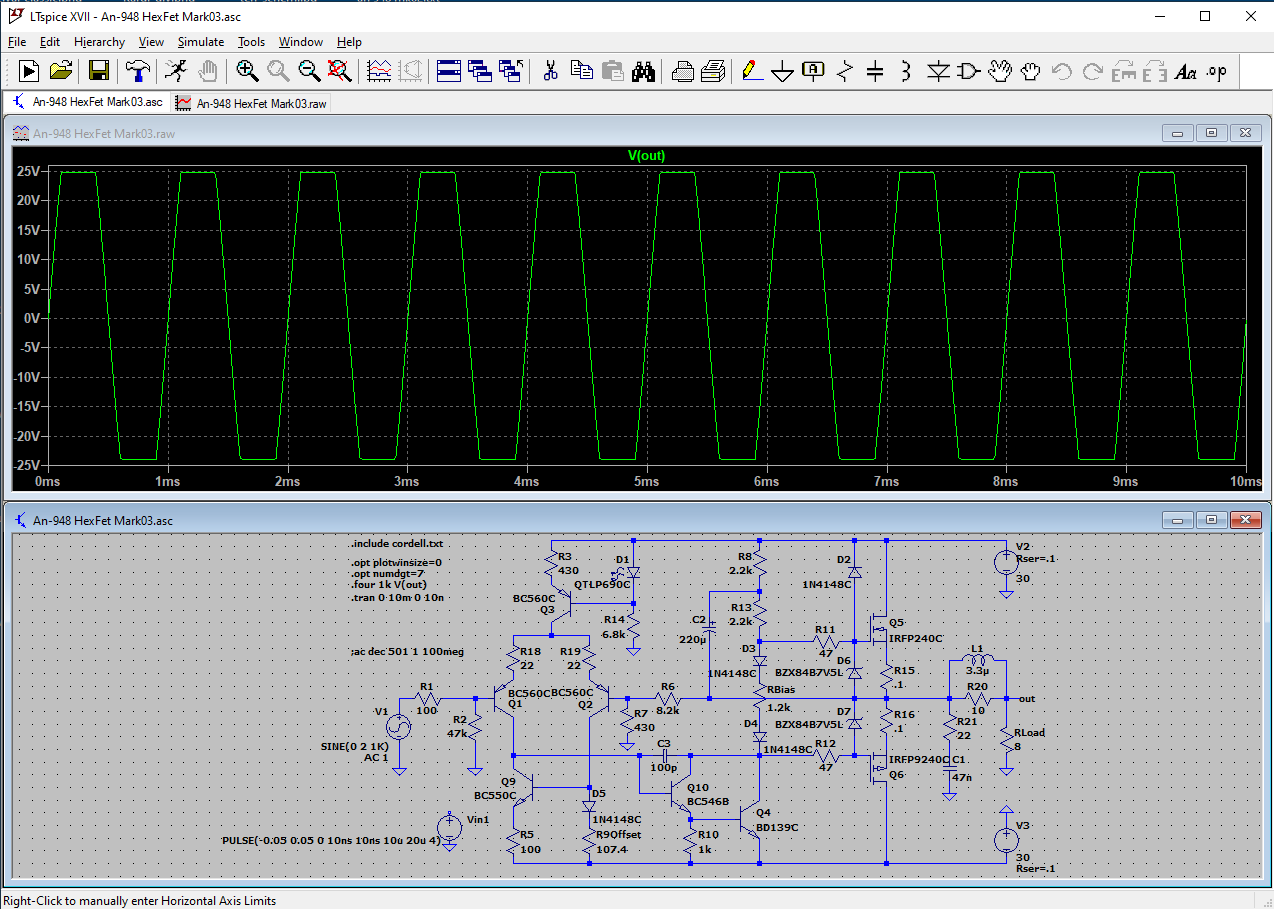
Task: Select the Place Resistor tool
Action: (845, 71)
